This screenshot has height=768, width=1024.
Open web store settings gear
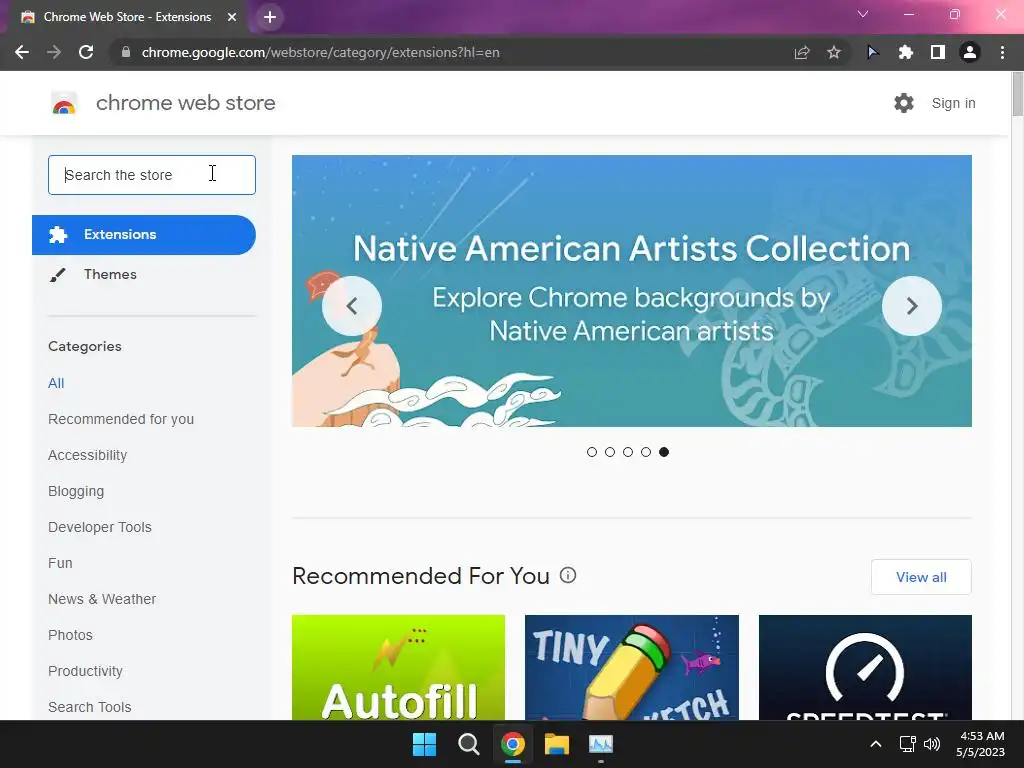[x=904, y=103]
